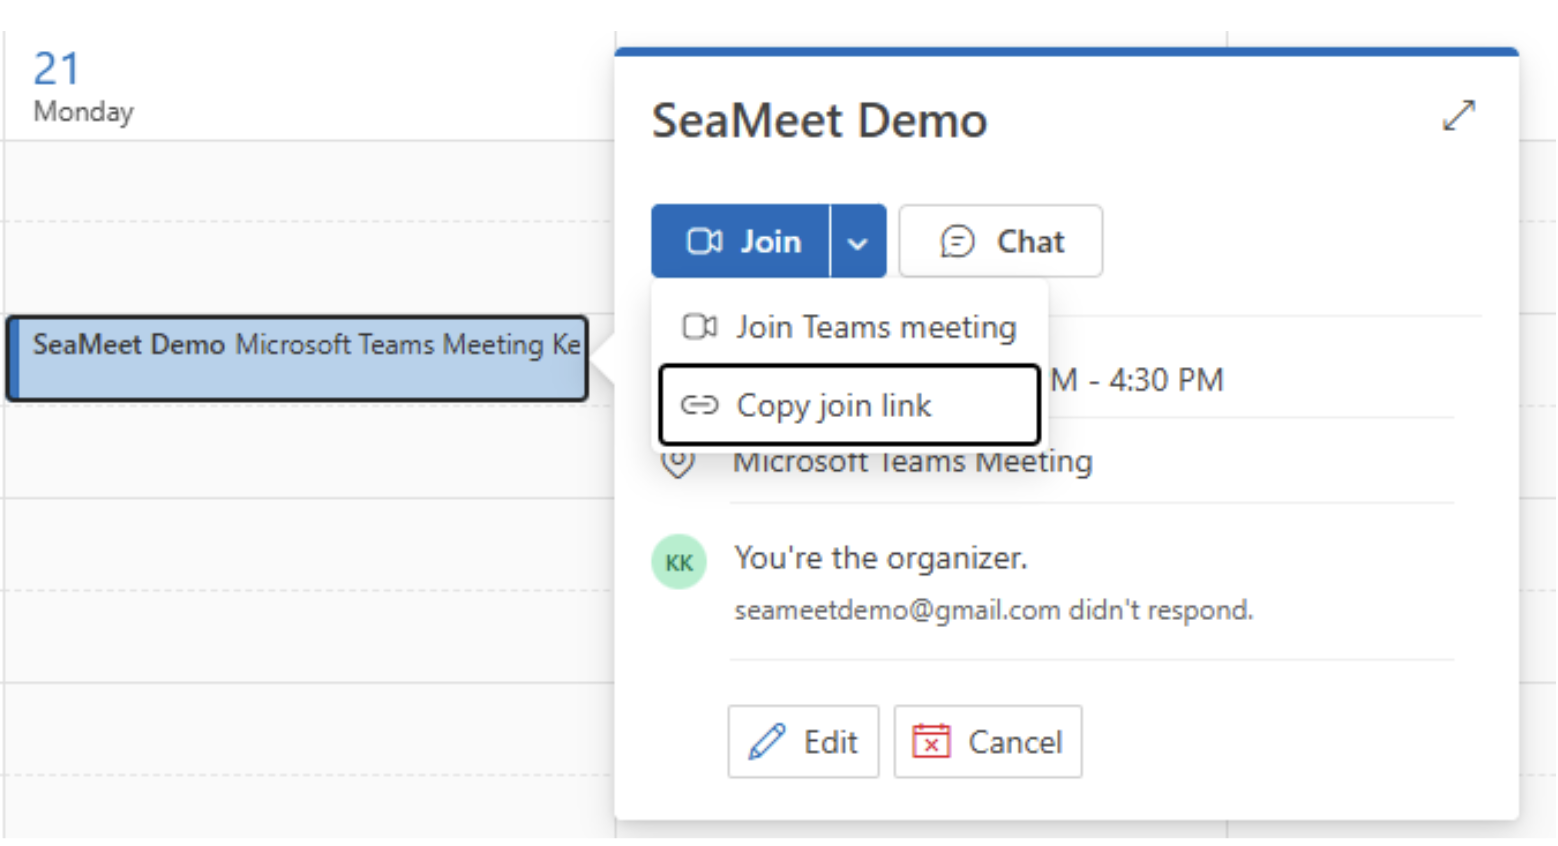
Task: Click the video camera icon in Join button
Action: pos(704,241)
